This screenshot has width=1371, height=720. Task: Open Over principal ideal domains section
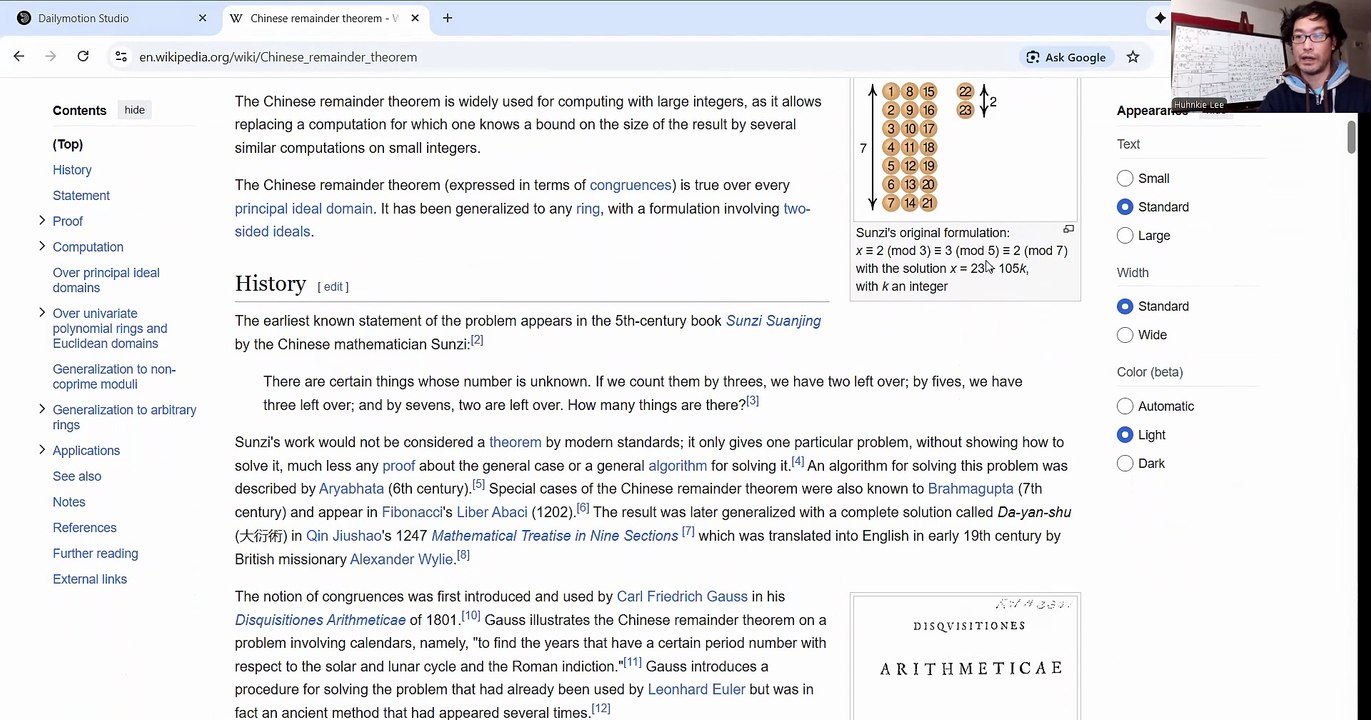(106, 280)
